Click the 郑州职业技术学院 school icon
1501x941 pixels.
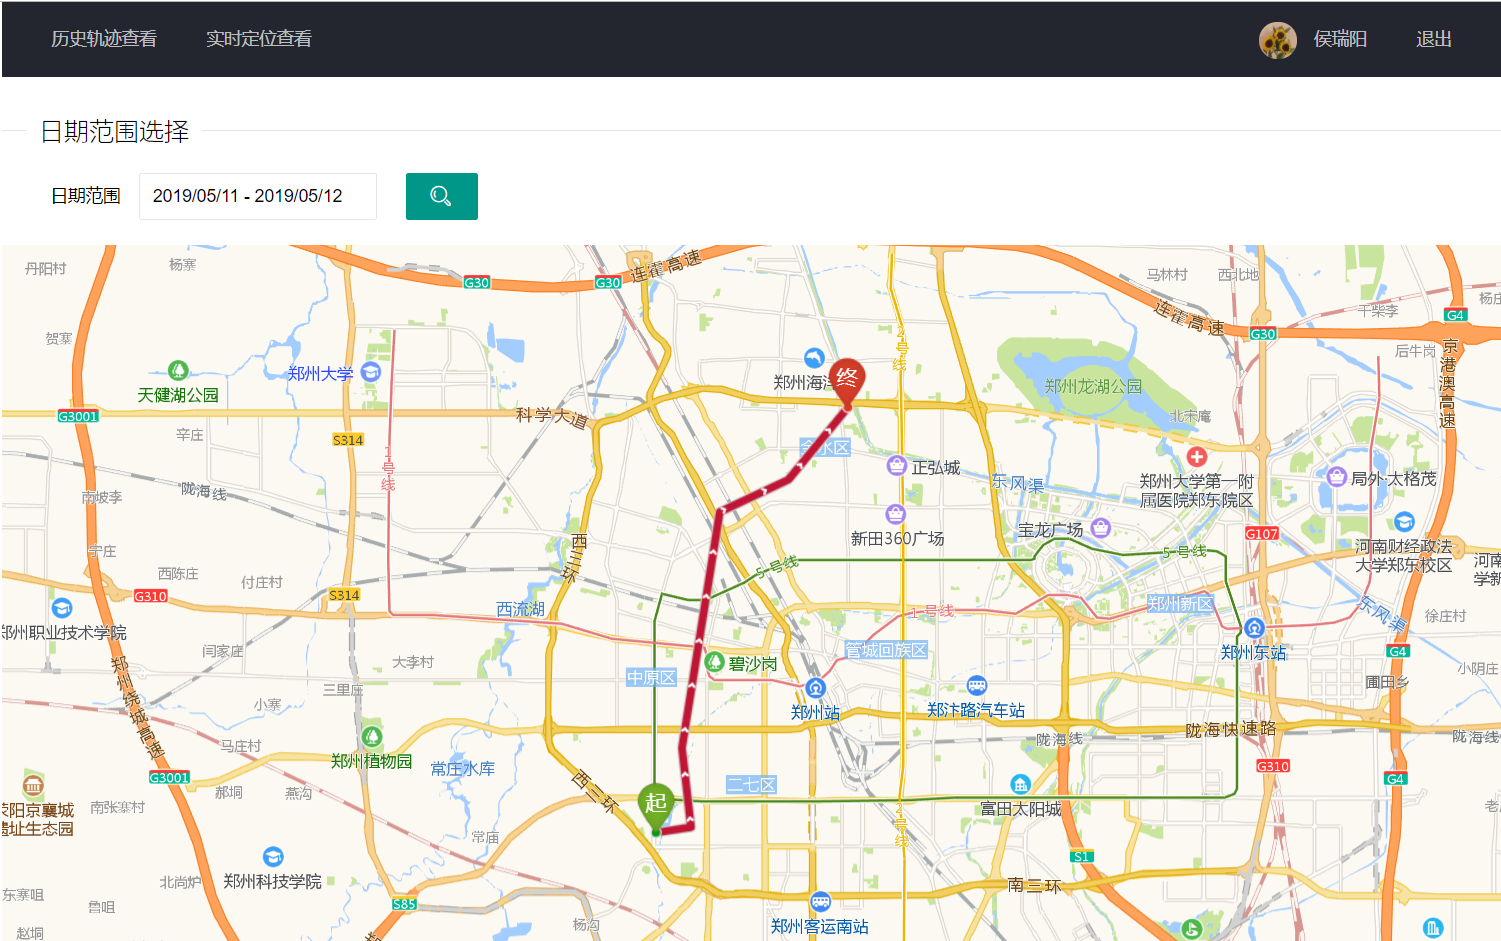tap(62, 608)
